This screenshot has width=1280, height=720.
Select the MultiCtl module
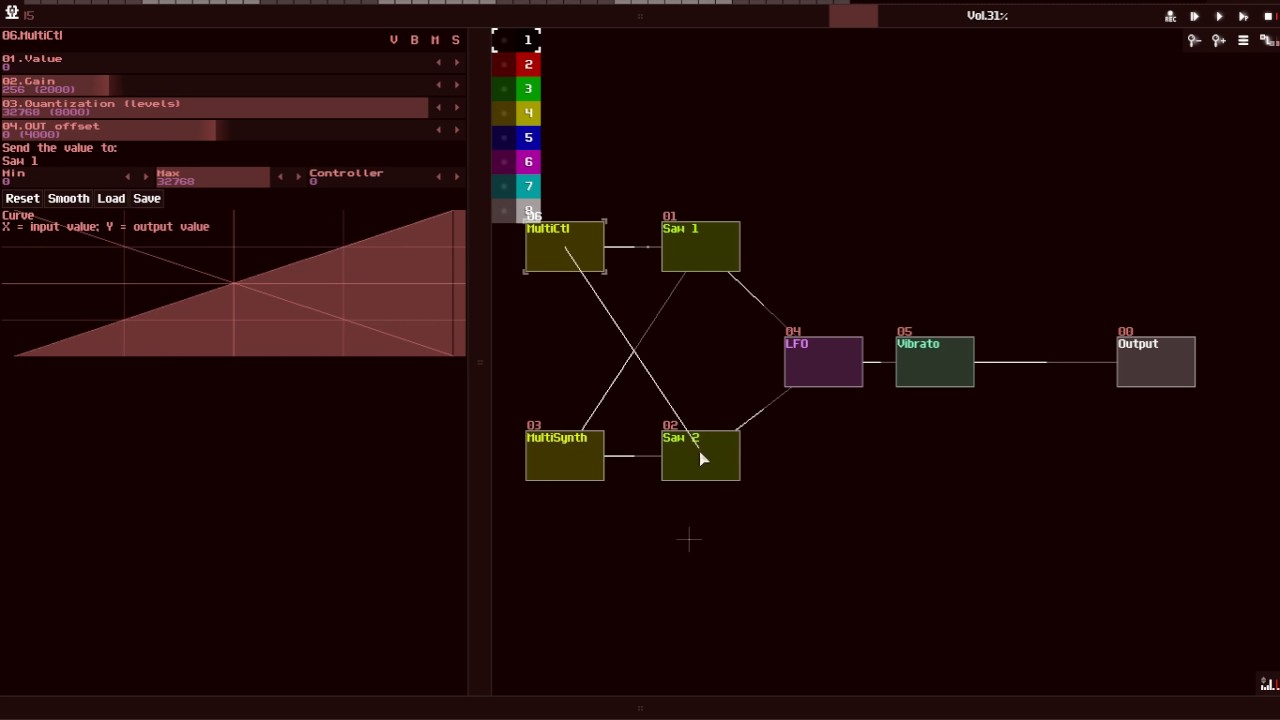[x=565, y=246]
